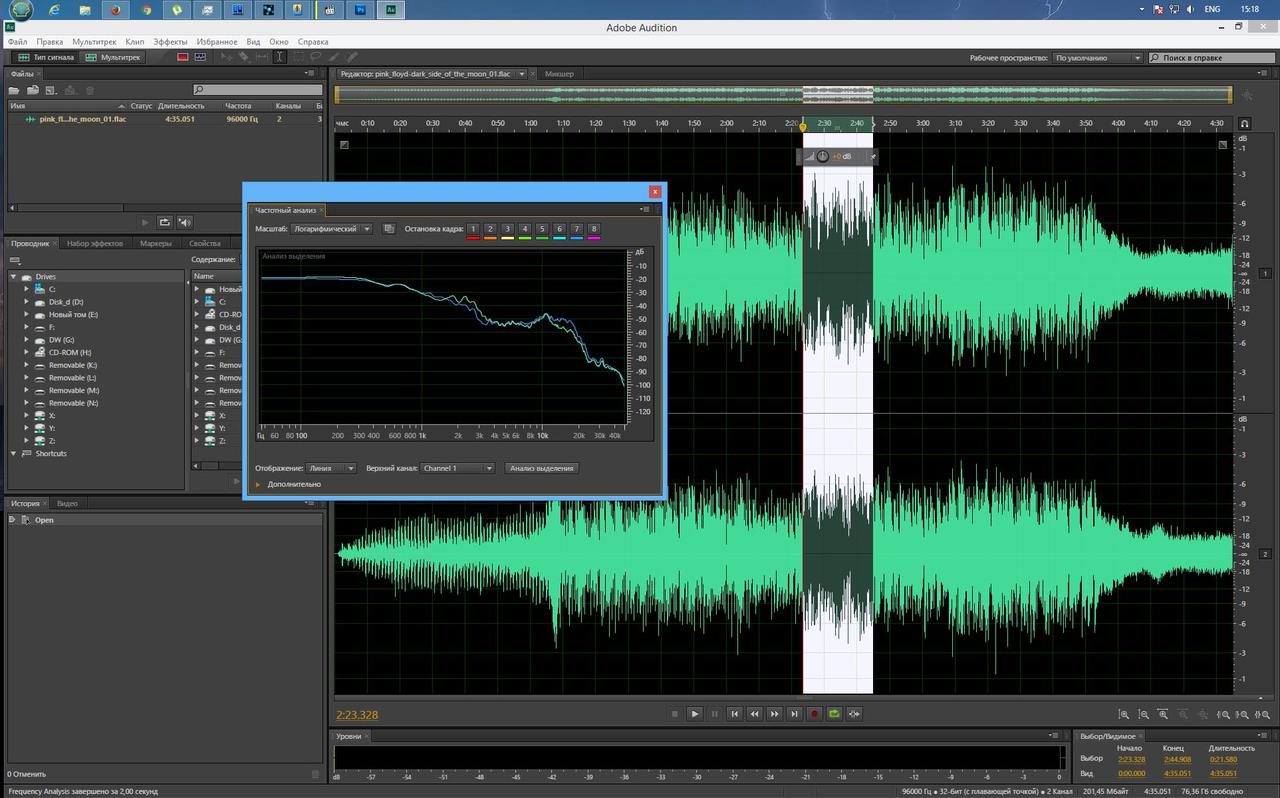Click Zoom to Selection icon (rightmost)
This screenshot has height=798, width=1280.
point(1261,714)
